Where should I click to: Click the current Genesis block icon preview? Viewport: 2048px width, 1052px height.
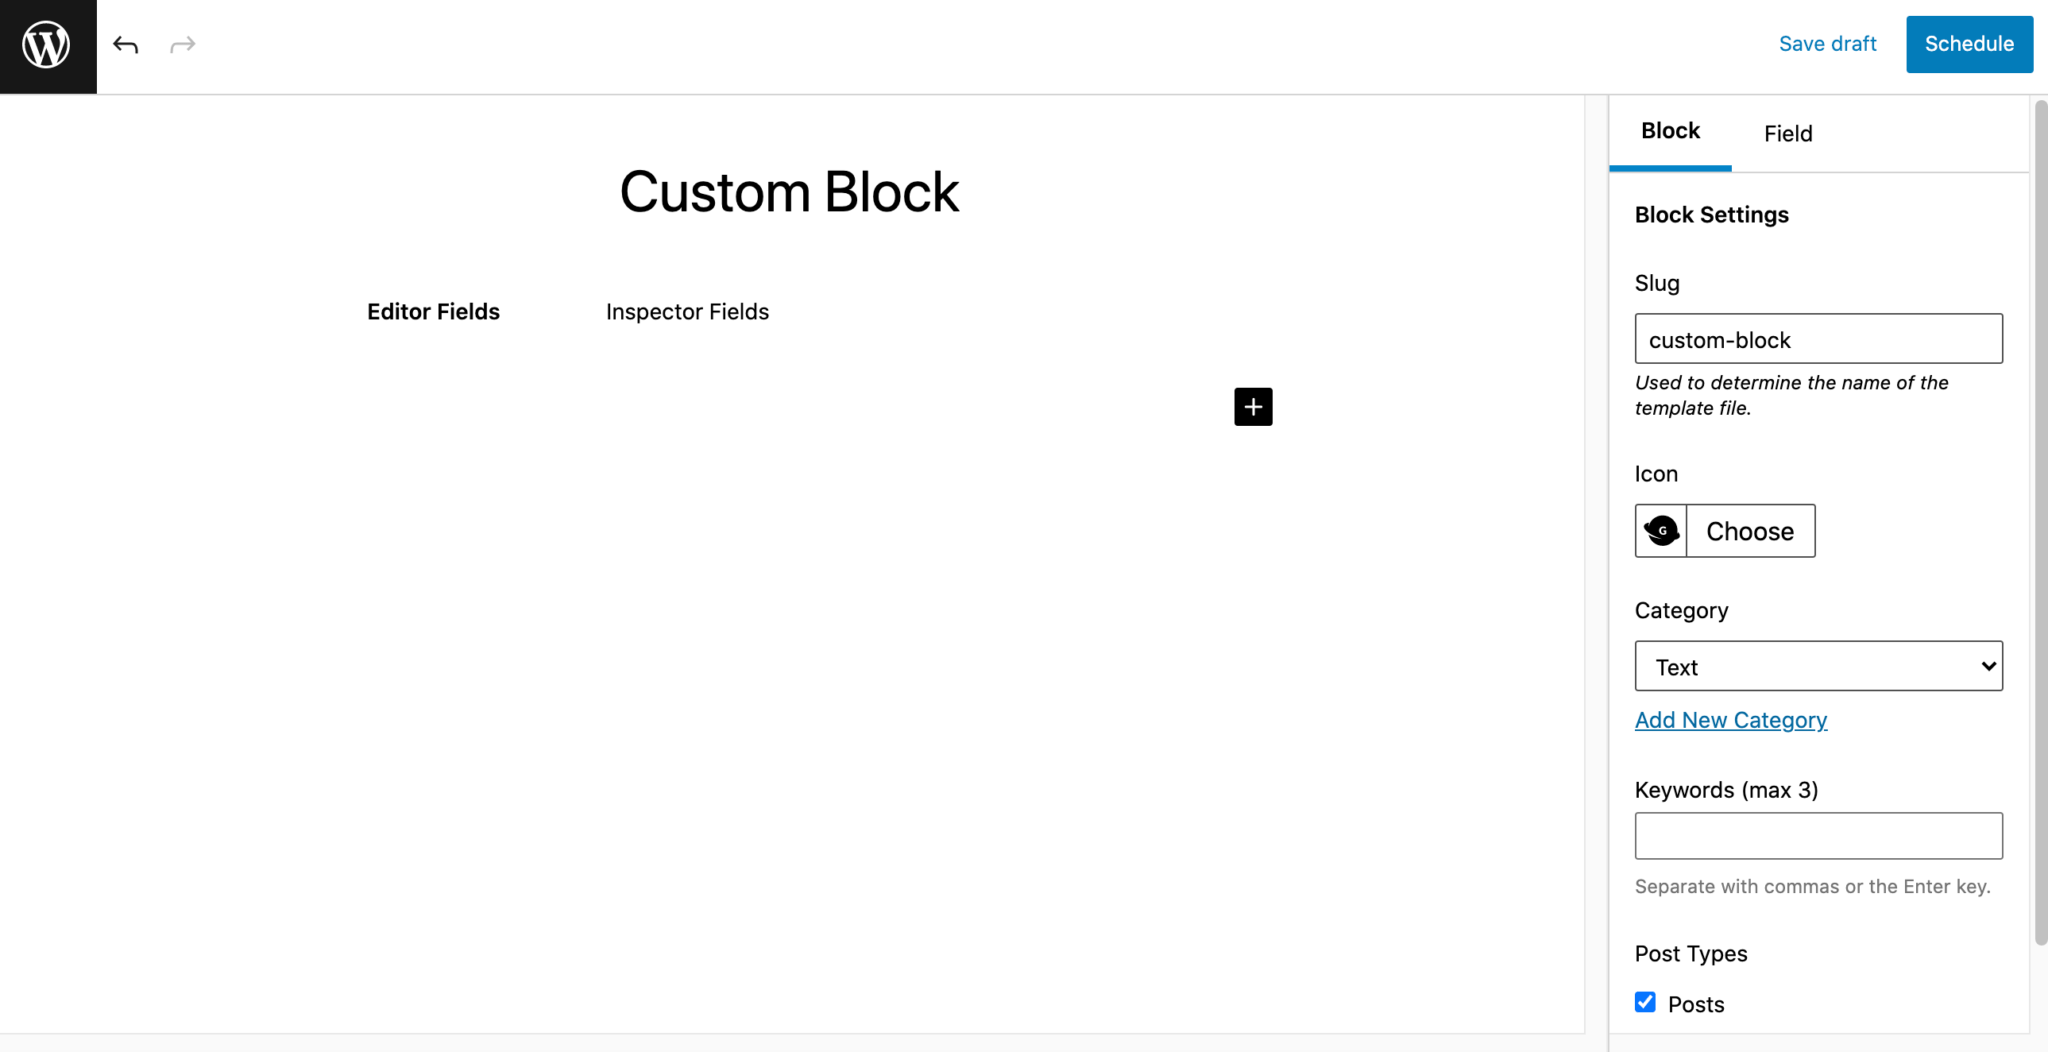[x=1662, y=531]
